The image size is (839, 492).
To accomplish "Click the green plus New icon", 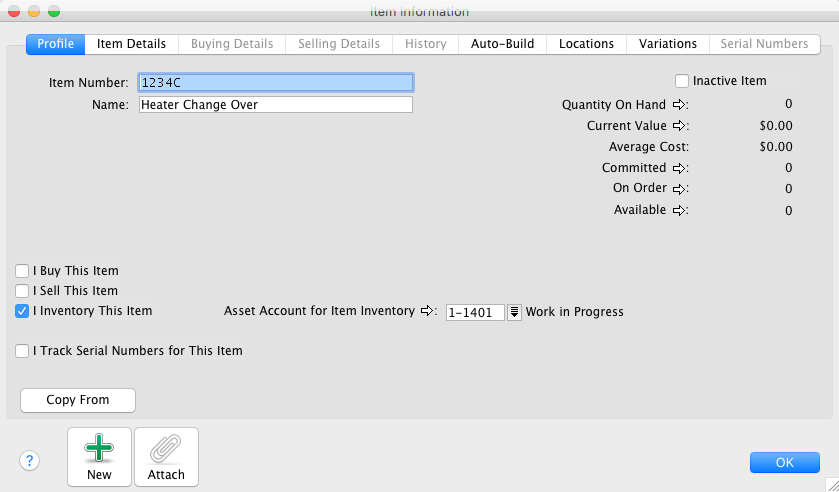I will (99, 449).
